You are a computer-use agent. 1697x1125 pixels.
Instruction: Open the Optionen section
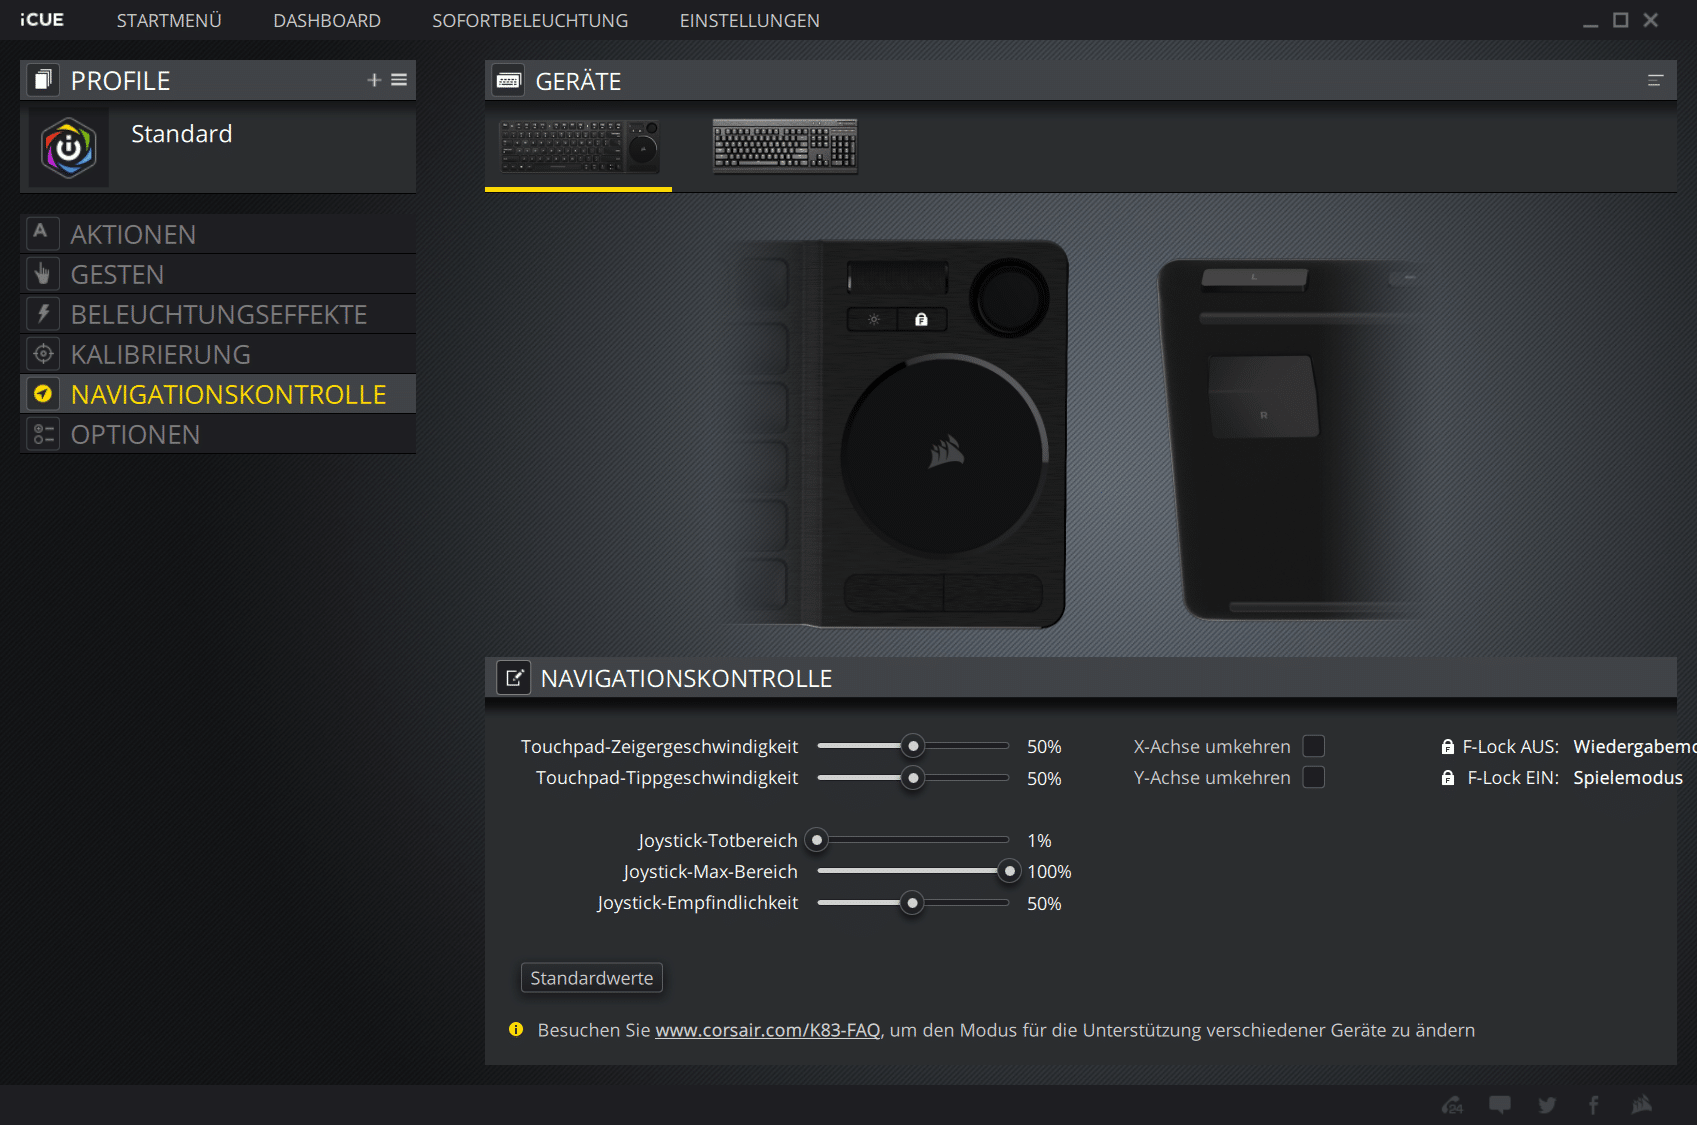pos(135,434)
